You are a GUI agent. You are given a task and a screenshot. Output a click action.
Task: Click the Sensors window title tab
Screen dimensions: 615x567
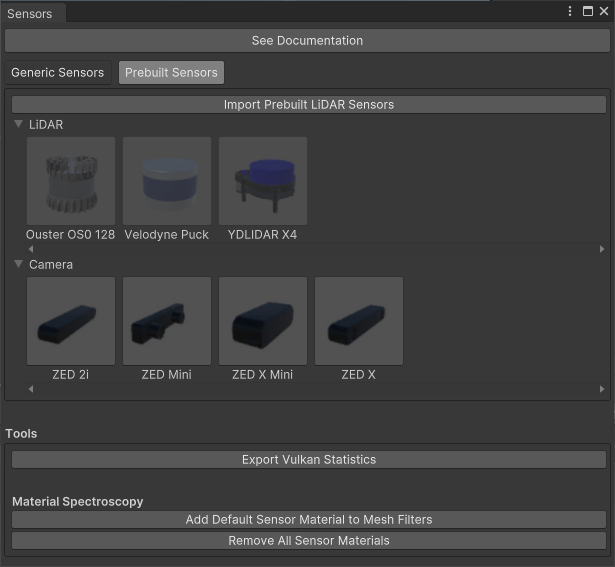(33, 13)
